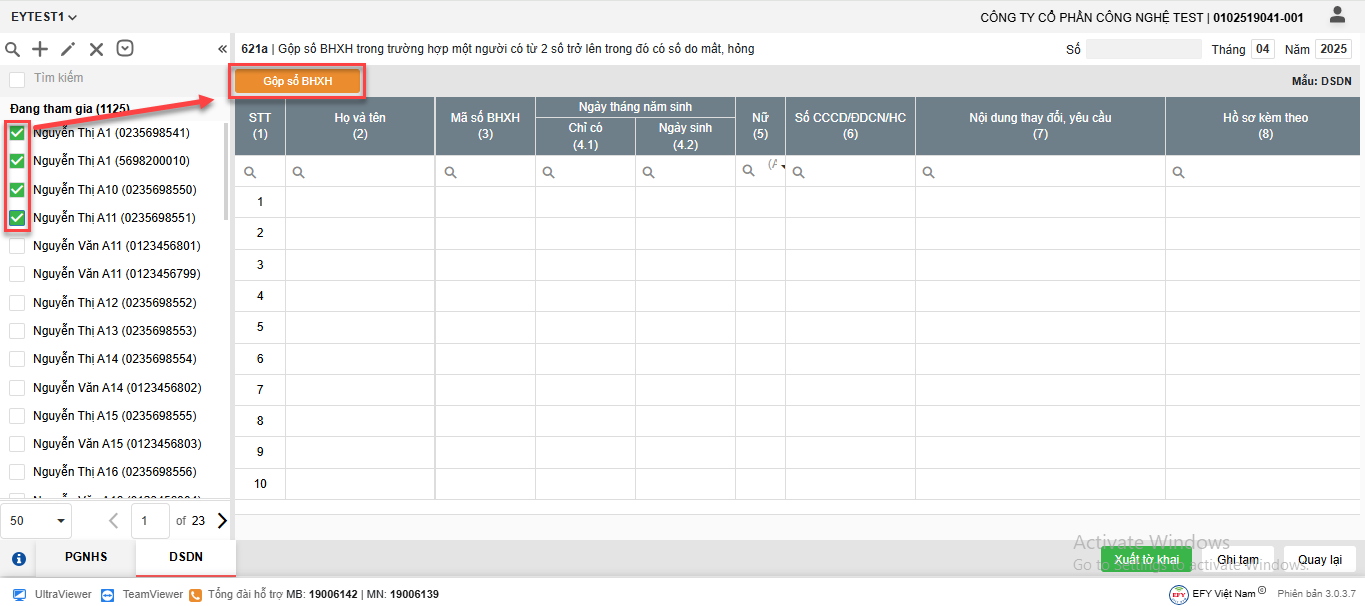This screenshot has height=606, width=1365.
Task: Click the blue info icon at bottom left
Action: (x=18, y=558)
